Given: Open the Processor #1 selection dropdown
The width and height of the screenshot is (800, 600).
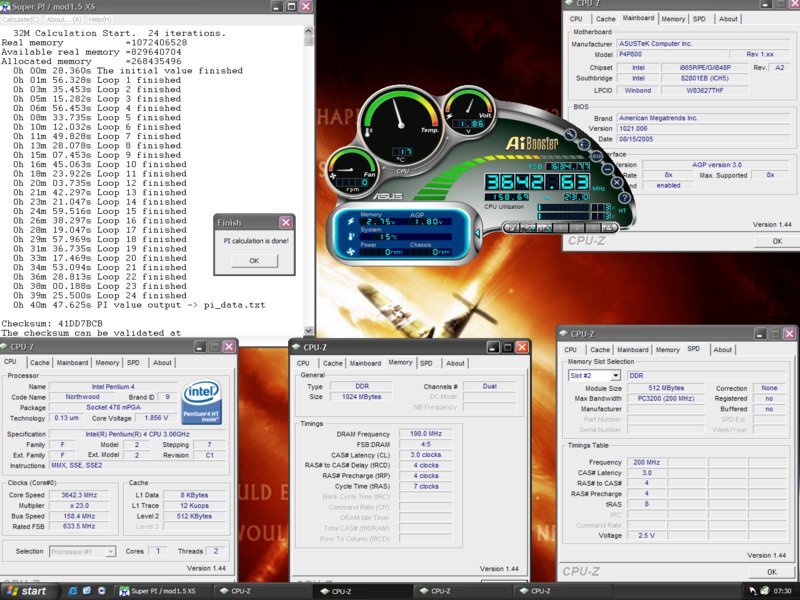Looking at the screenshot, I should click(110, 552).
